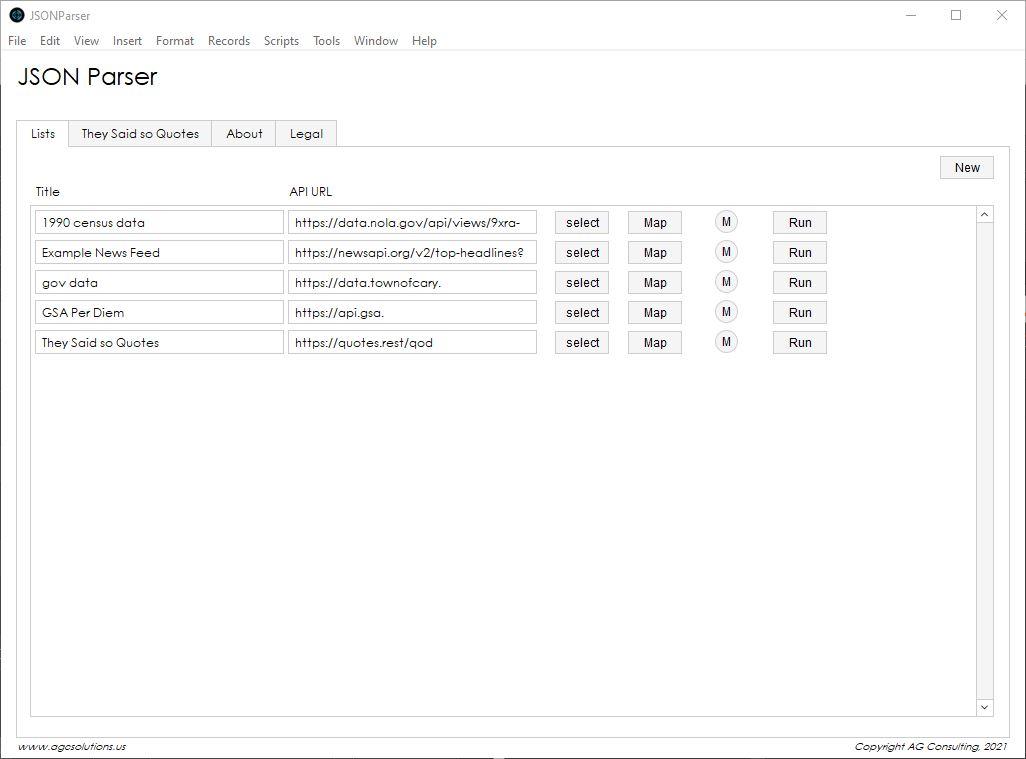The width and height of the screenshot is (1026, 759).
Task: Switch to the They Said so Quotes tab
Action: point(140,134)
